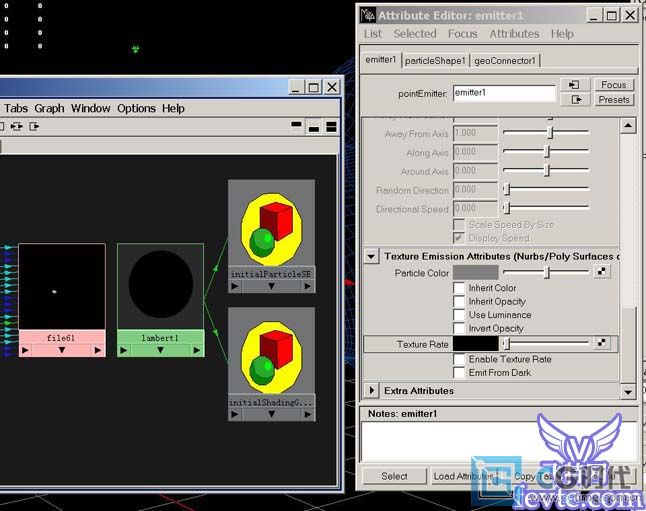The height and width of the screenshot is (511, 646).
Task: Click the Texture Rate slider handle
Action: pyautogui.click(x=507, y=343)
